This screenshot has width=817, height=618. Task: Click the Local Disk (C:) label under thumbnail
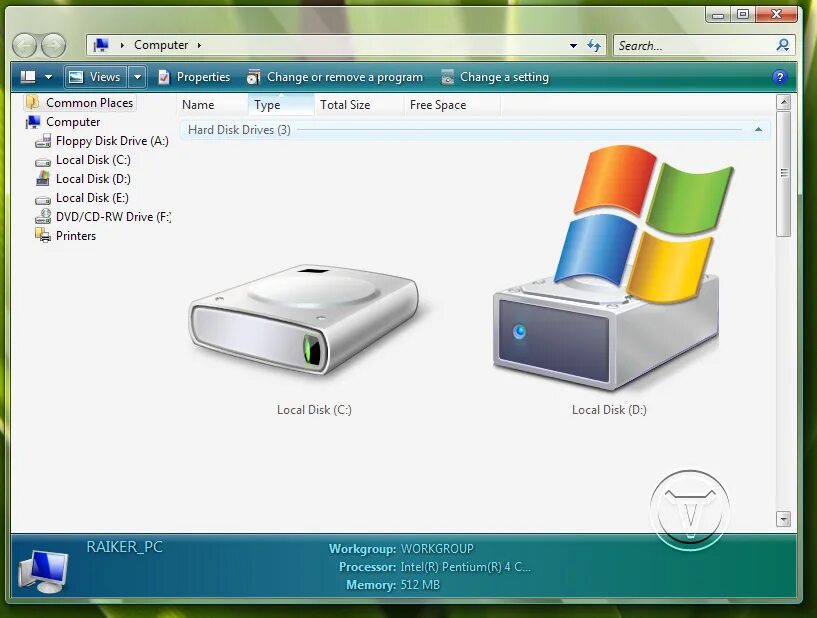314,410
